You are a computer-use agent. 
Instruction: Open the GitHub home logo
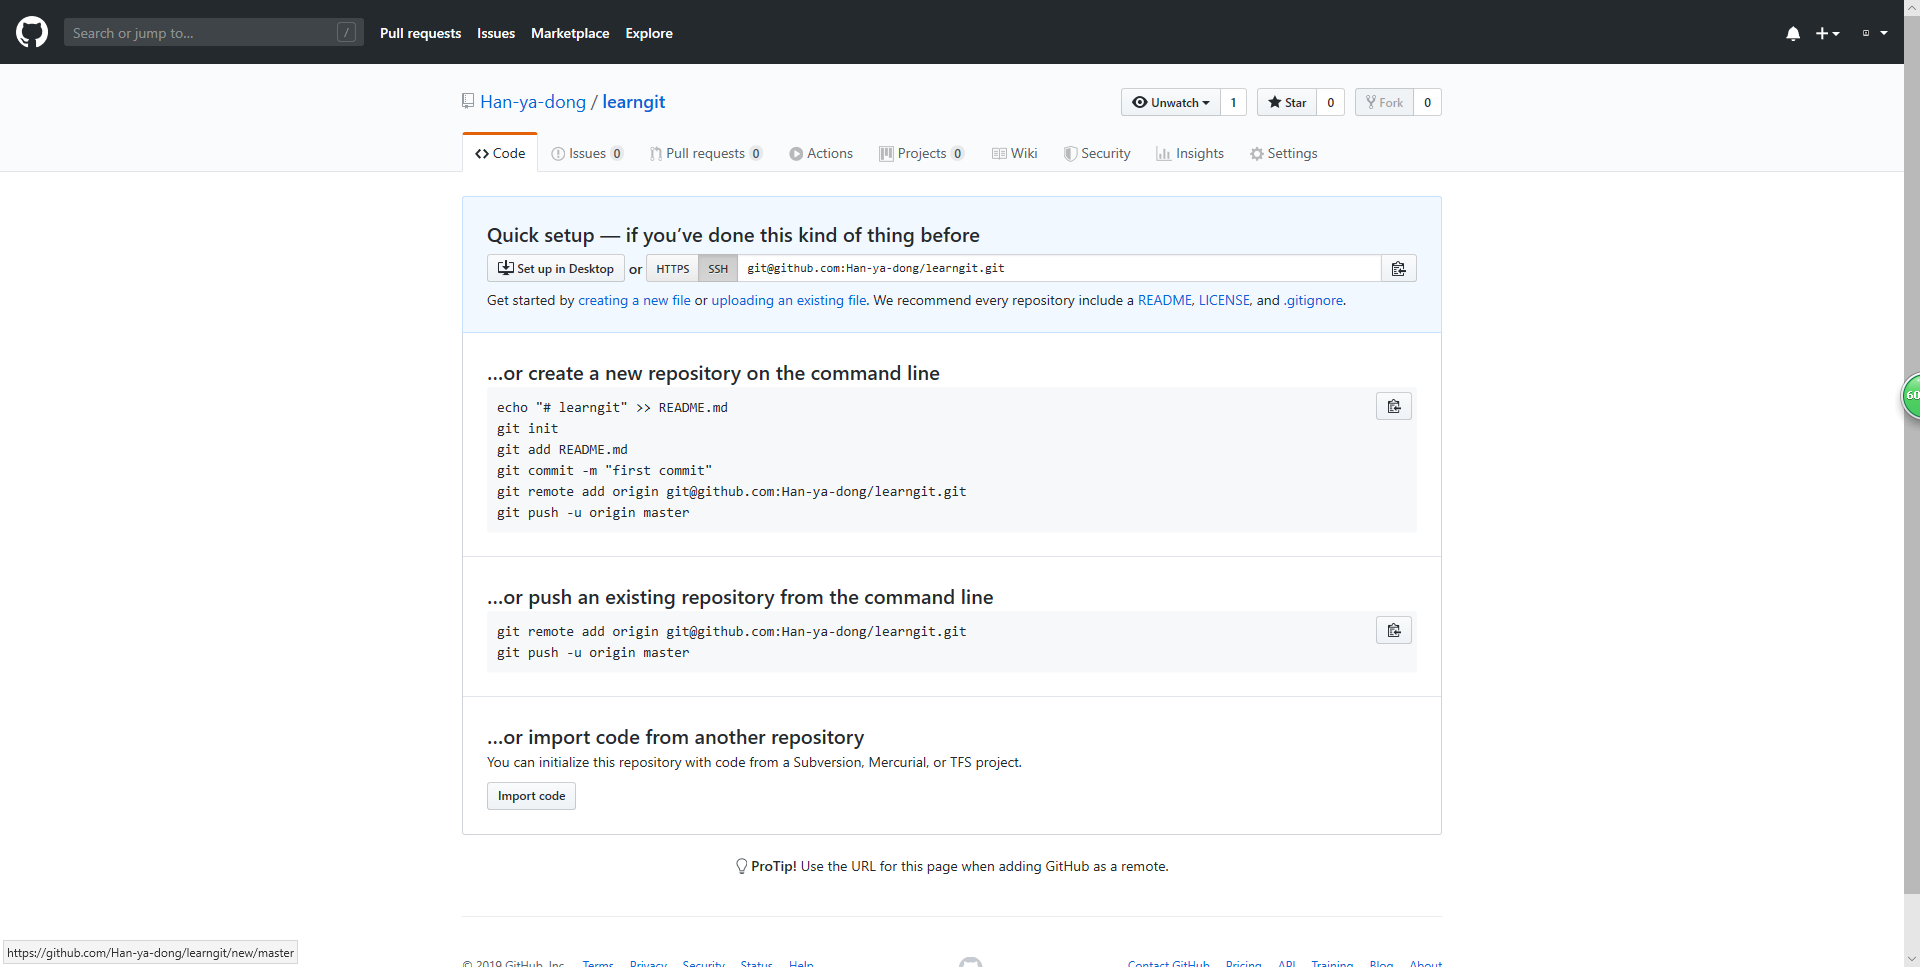click(x=32, y=32)
